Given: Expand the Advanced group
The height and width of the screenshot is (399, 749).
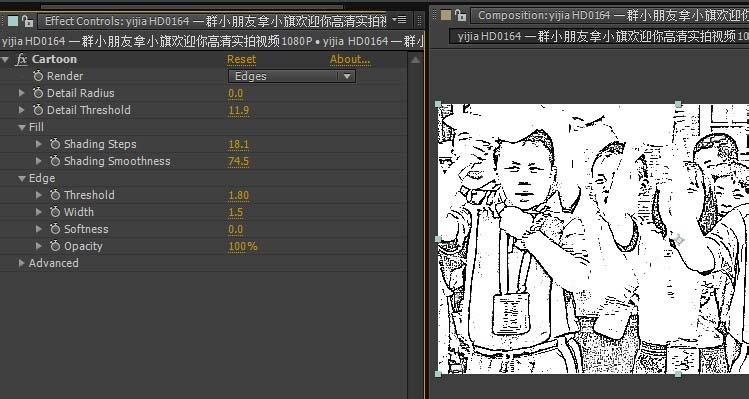Looking at the screenshot, I should [x=21, y=263].
